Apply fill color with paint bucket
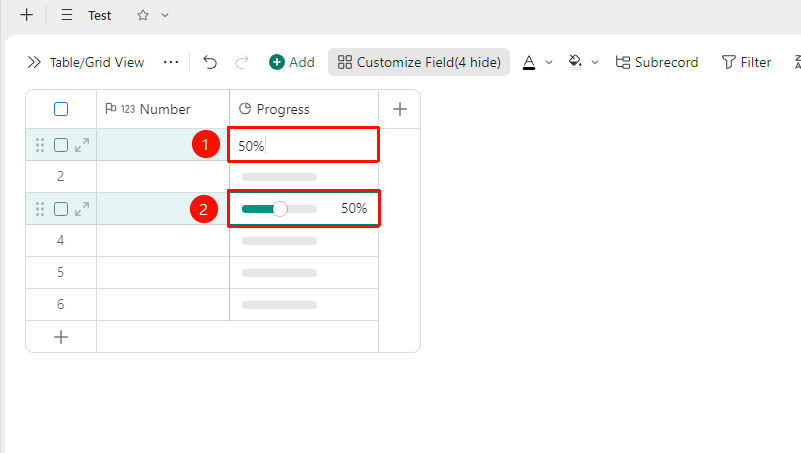801x453 pixels. 575,62
